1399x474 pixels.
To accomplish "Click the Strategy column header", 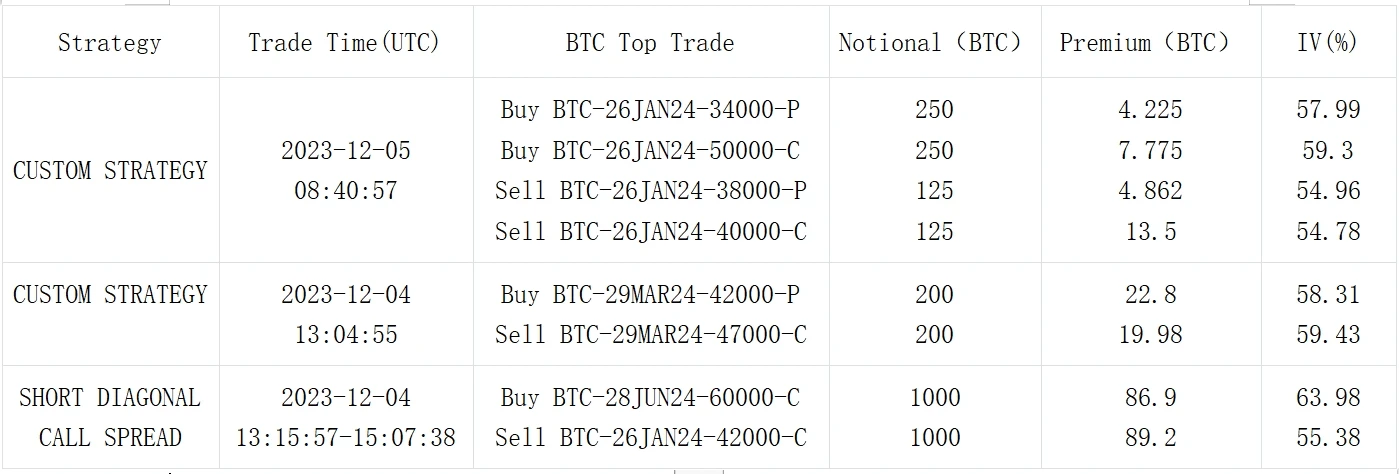I will click(109, 43).
